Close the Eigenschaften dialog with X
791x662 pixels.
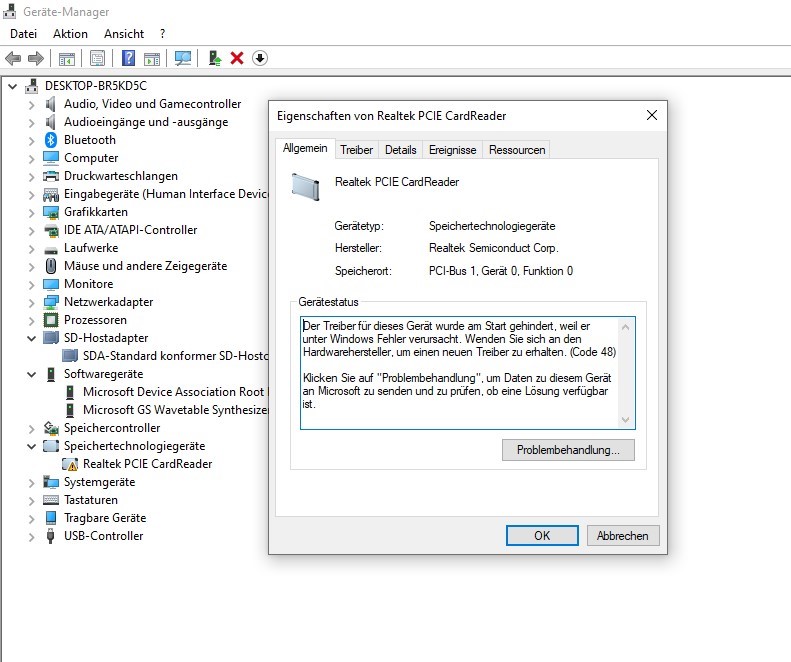[652, 115]
